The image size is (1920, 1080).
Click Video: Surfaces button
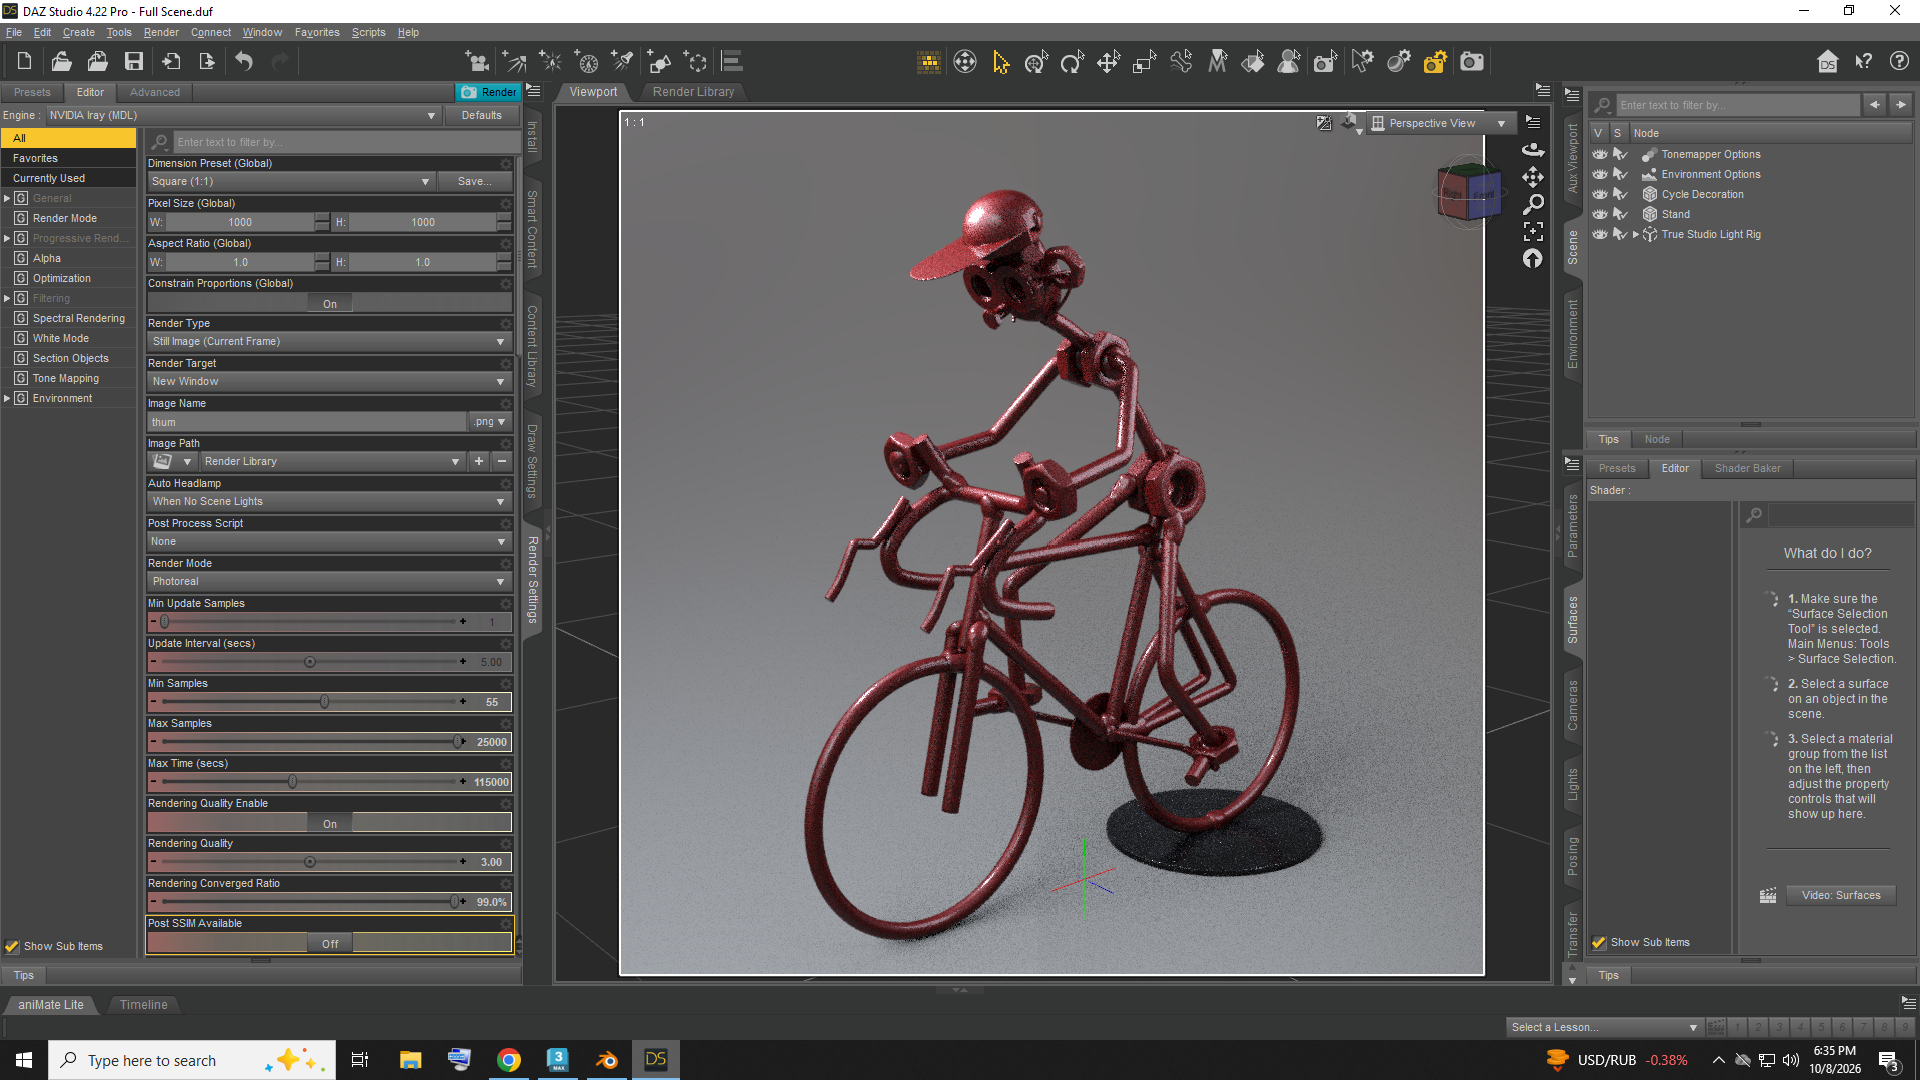tap(1840, 895)
